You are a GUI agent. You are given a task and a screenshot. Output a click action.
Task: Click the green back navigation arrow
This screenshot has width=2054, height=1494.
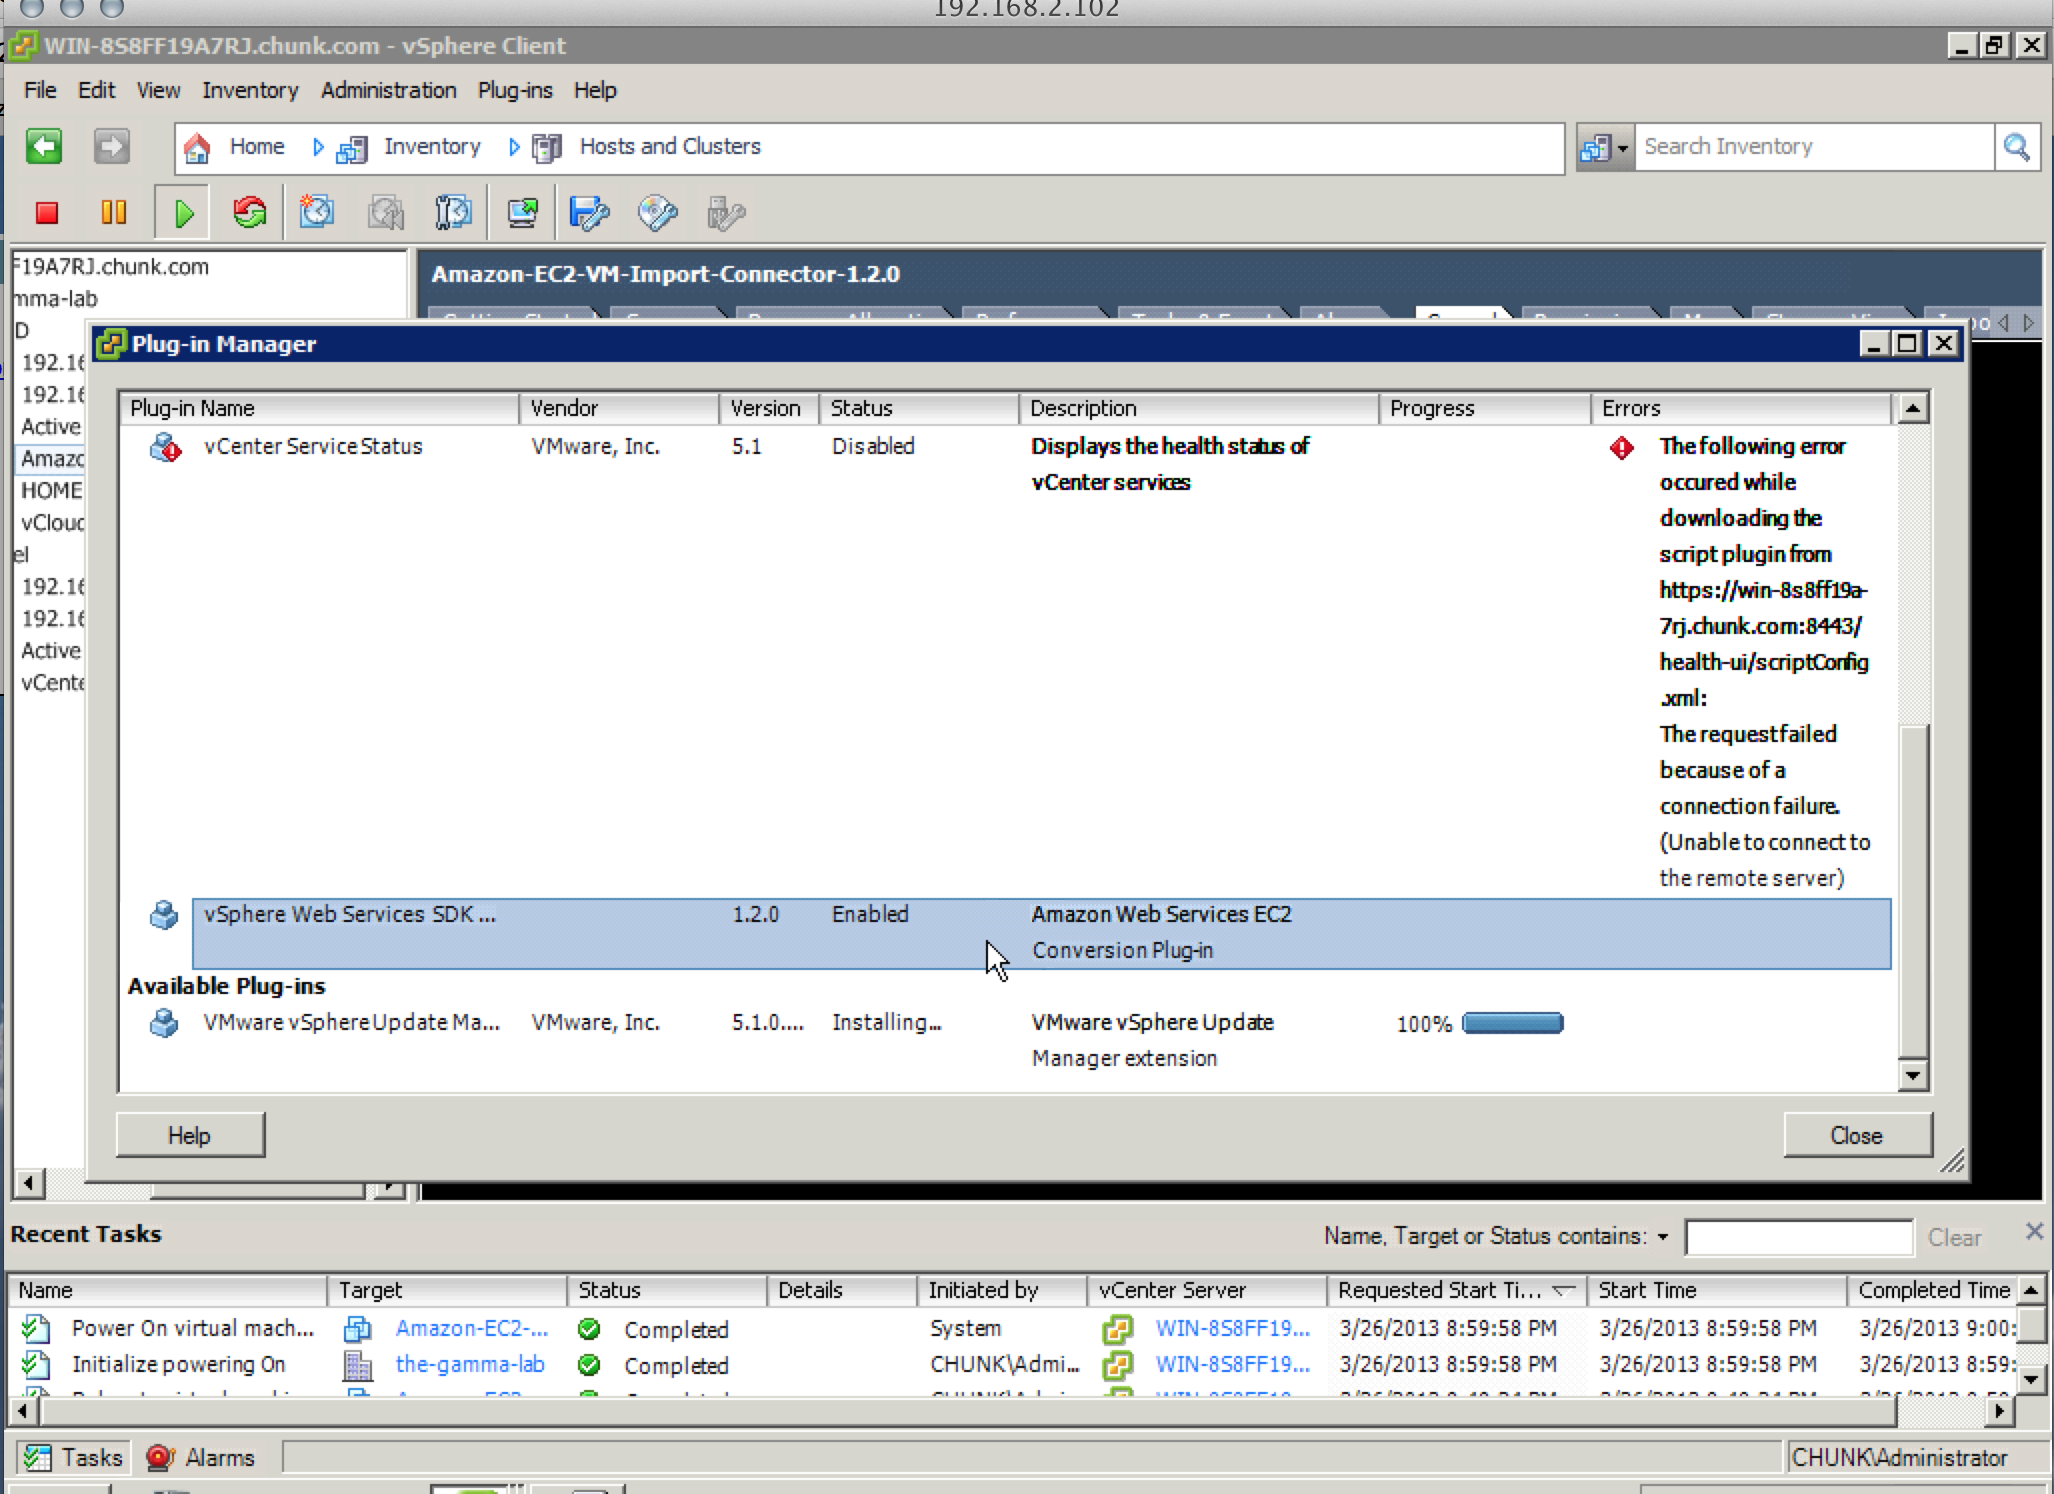pos(44,147)
